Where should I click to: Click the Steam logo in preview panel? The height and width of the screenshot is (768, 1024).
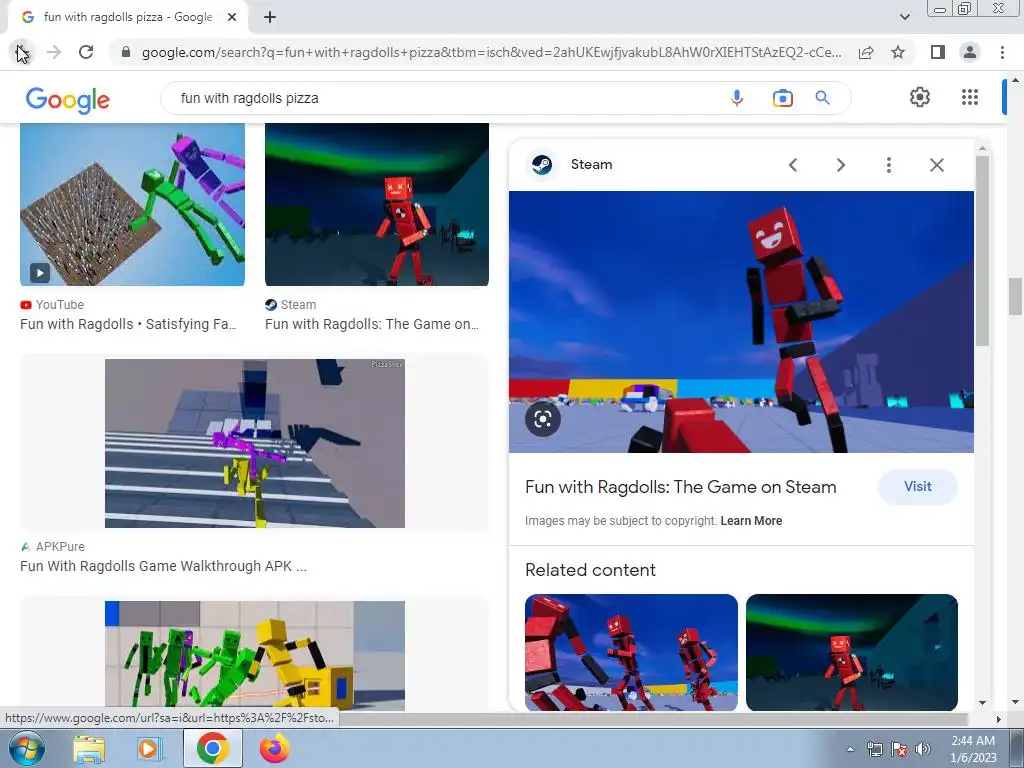pyautogui.click(x=541, y=165)
